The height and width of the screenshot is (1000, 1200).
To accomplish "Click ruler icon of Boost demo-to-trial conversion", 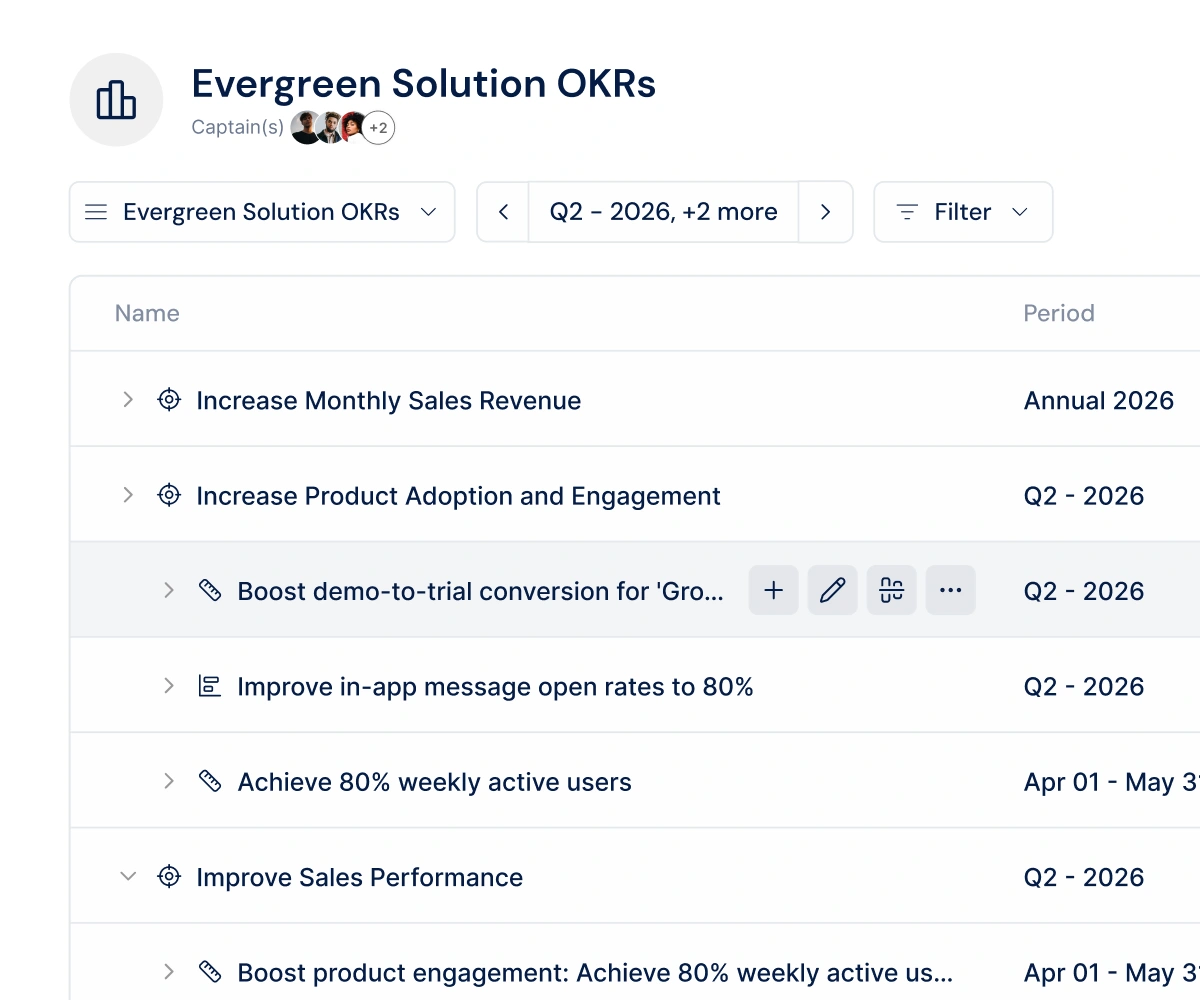I will pyautogui.click(x=210, y=590).
